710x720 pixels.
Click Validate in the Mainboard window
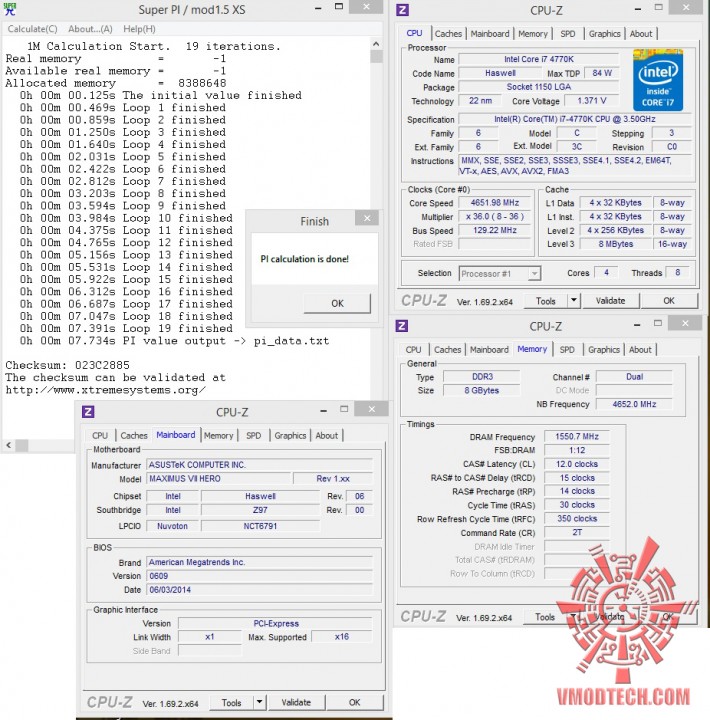296,702
